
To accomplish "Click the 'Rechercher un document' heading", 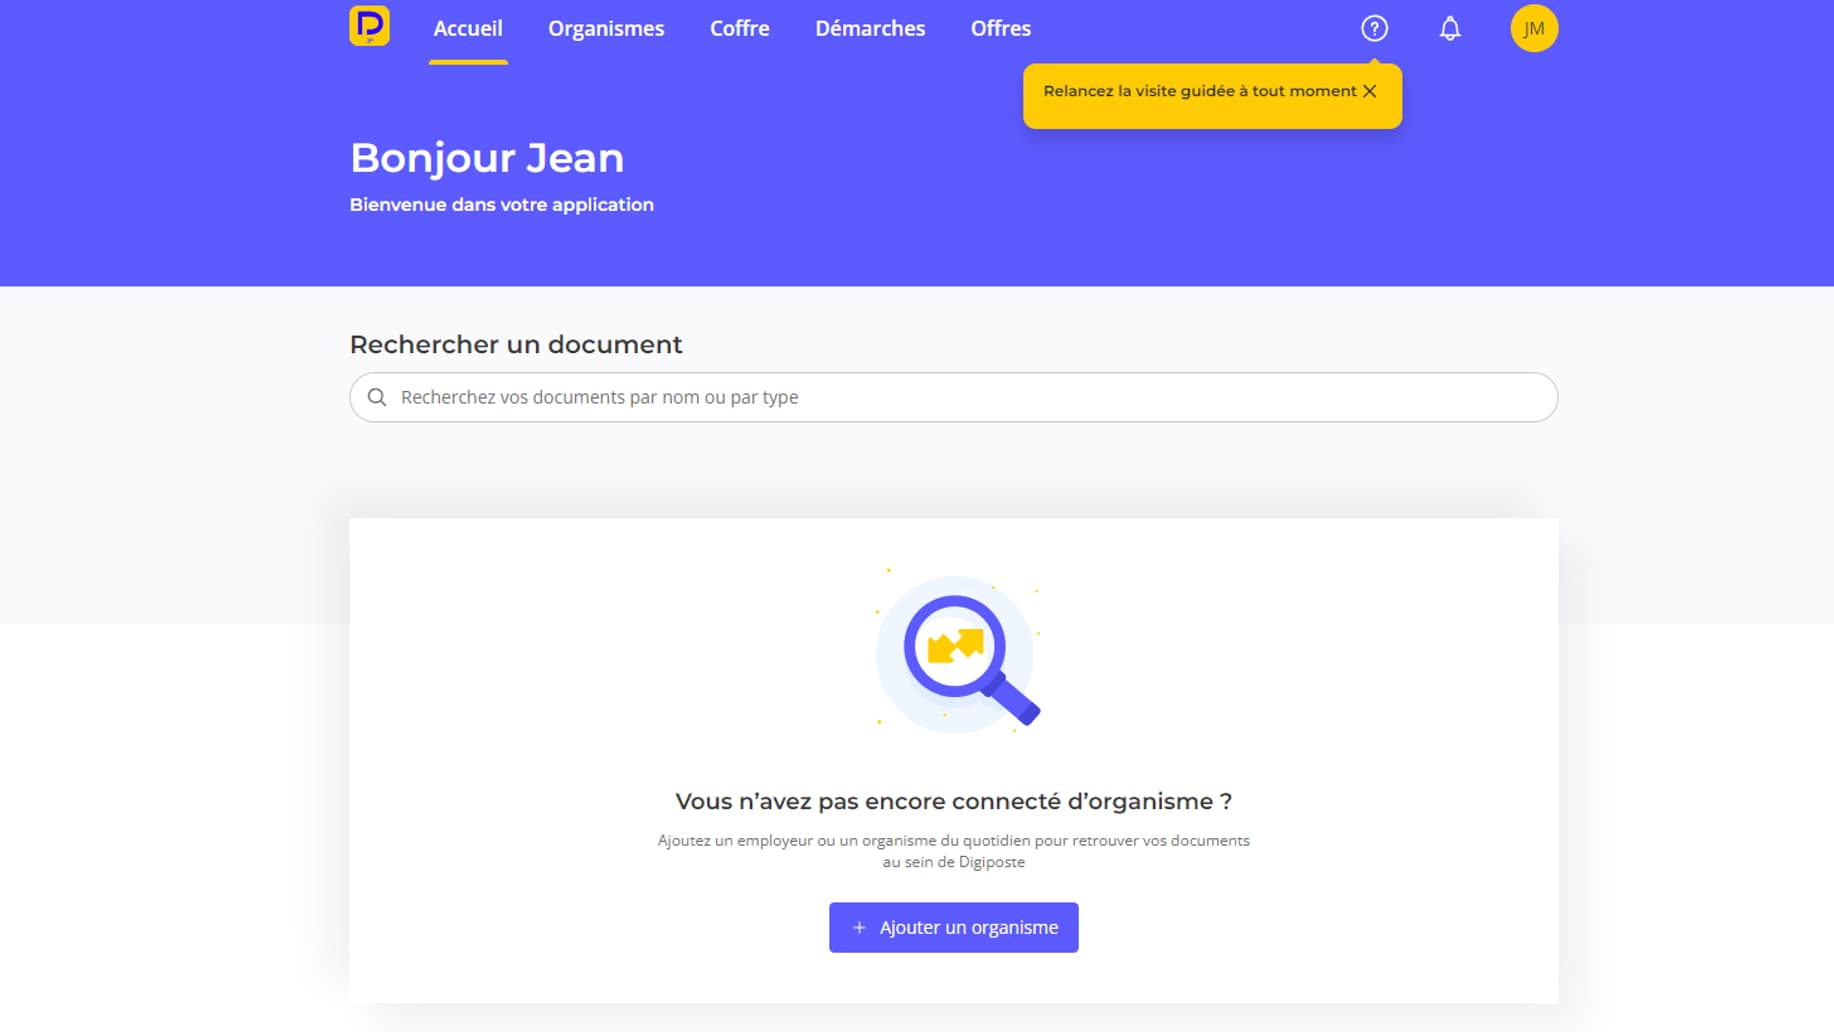I will pos(515,344).
